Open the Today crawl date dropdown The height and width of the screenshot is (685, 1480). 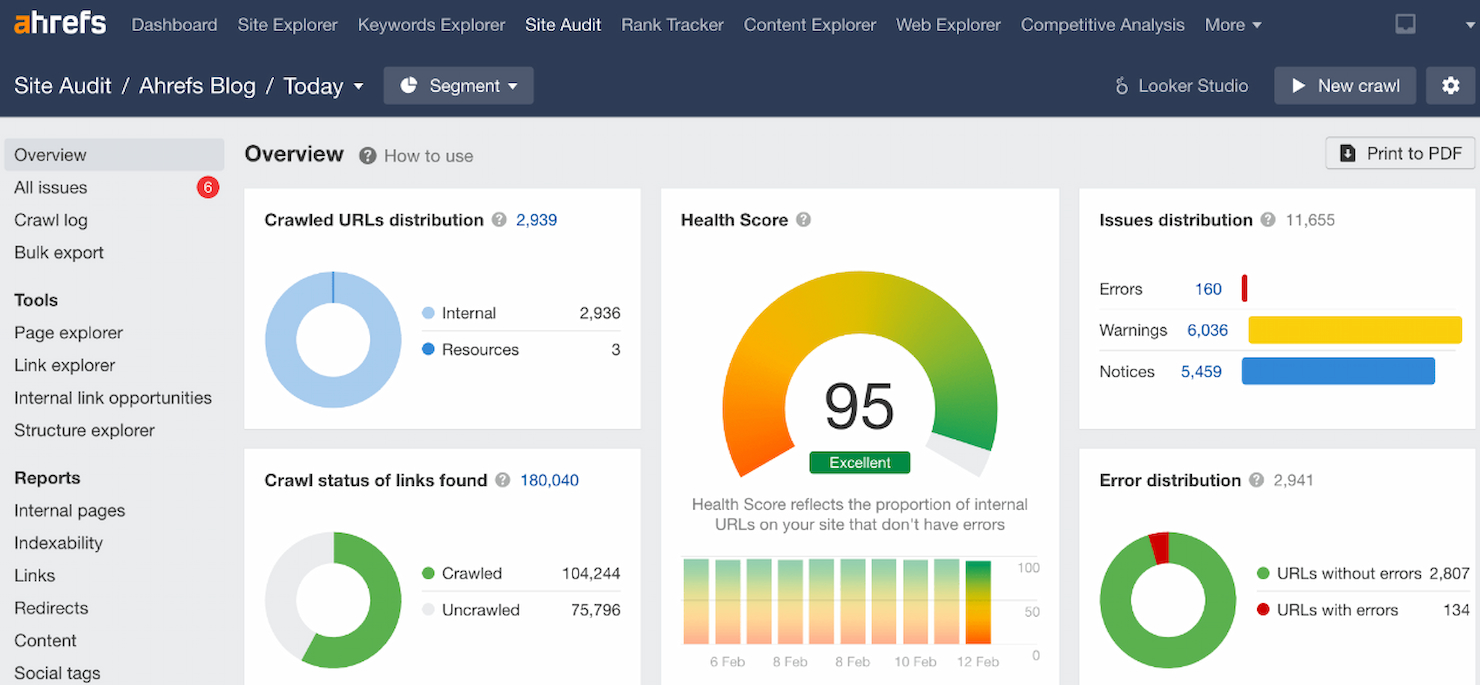tap(323, 86)
